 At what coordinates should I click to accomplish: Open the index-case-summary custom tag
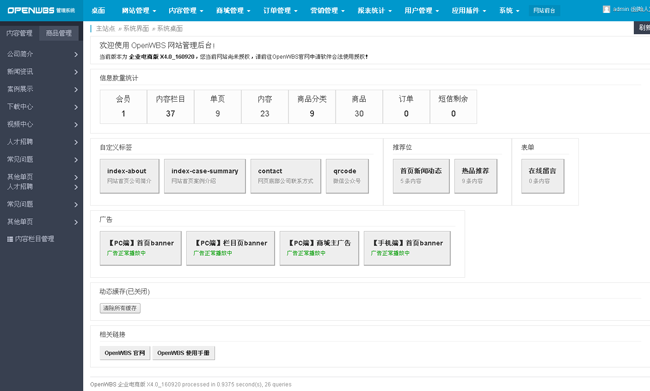[205, 176]
